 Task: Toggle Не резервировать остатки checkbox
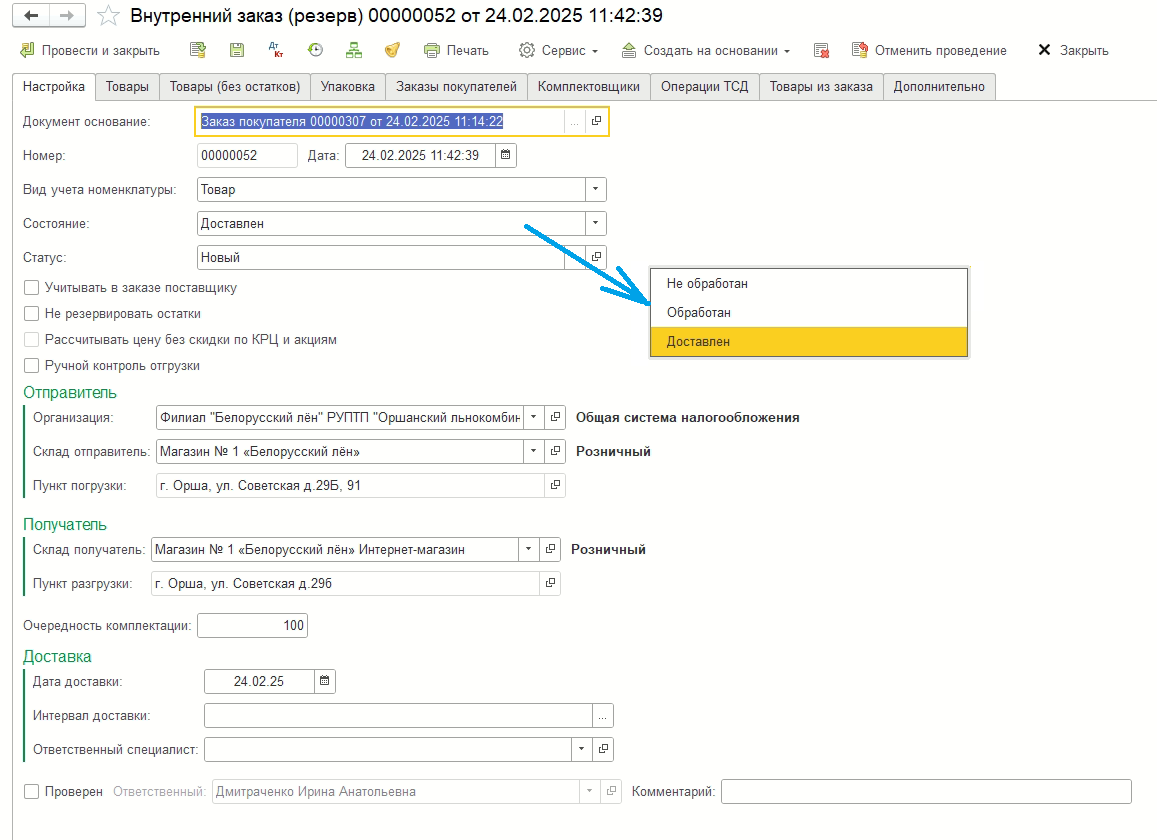[31, 314]
